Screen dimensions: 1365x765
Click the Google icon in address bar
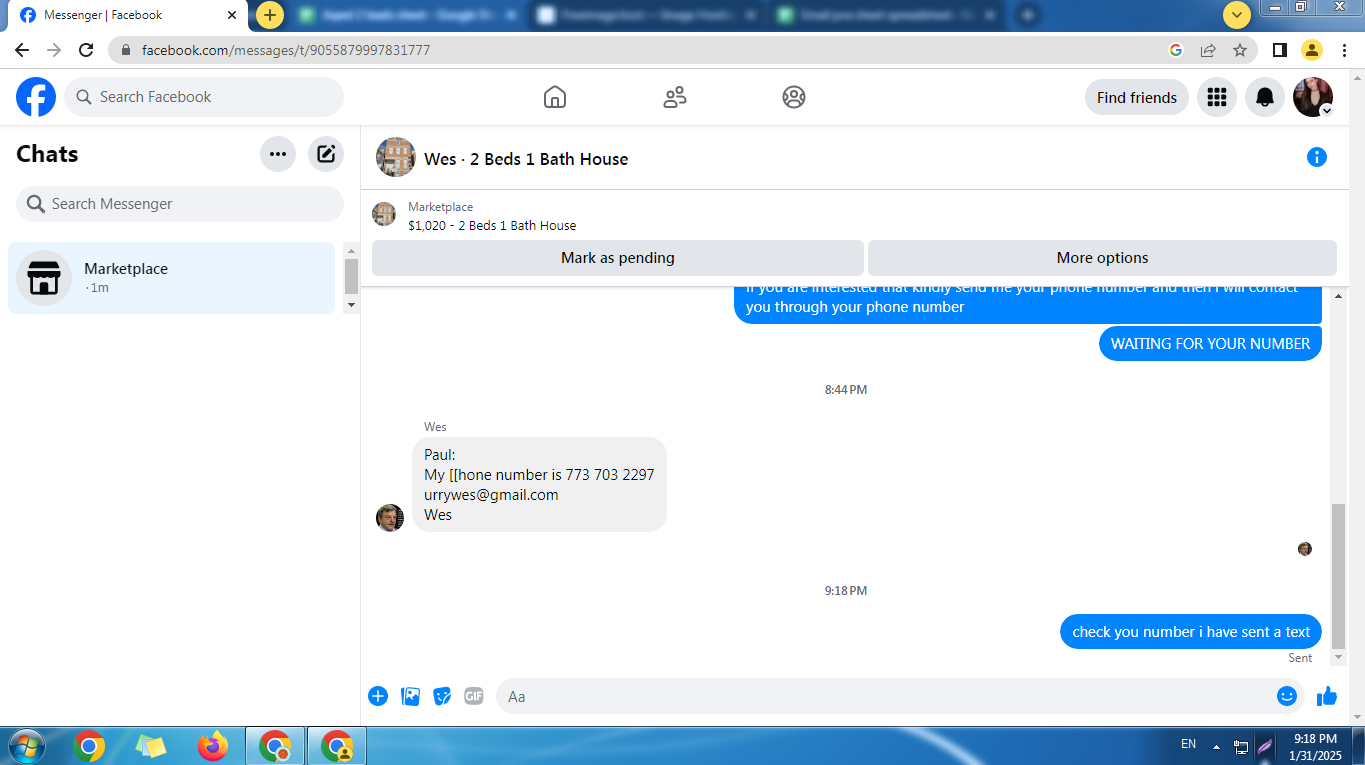[1176, 50]
